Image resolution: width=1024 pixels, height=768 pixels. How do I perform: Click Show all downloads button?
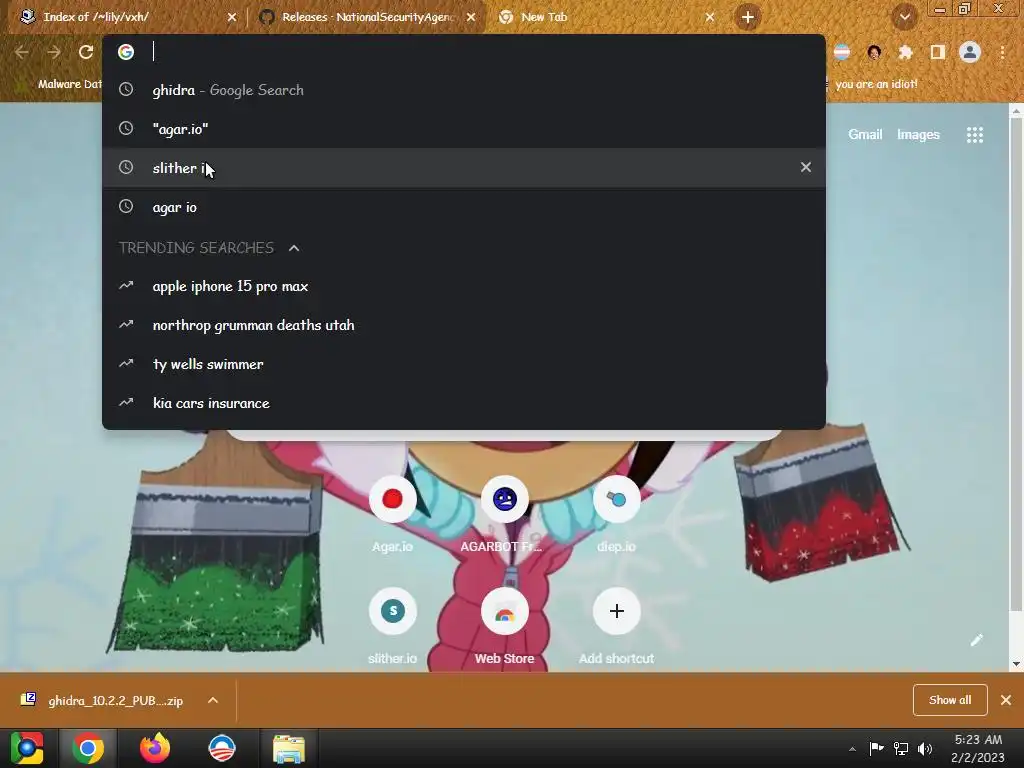pyautogui.click(x=950, y=700)
